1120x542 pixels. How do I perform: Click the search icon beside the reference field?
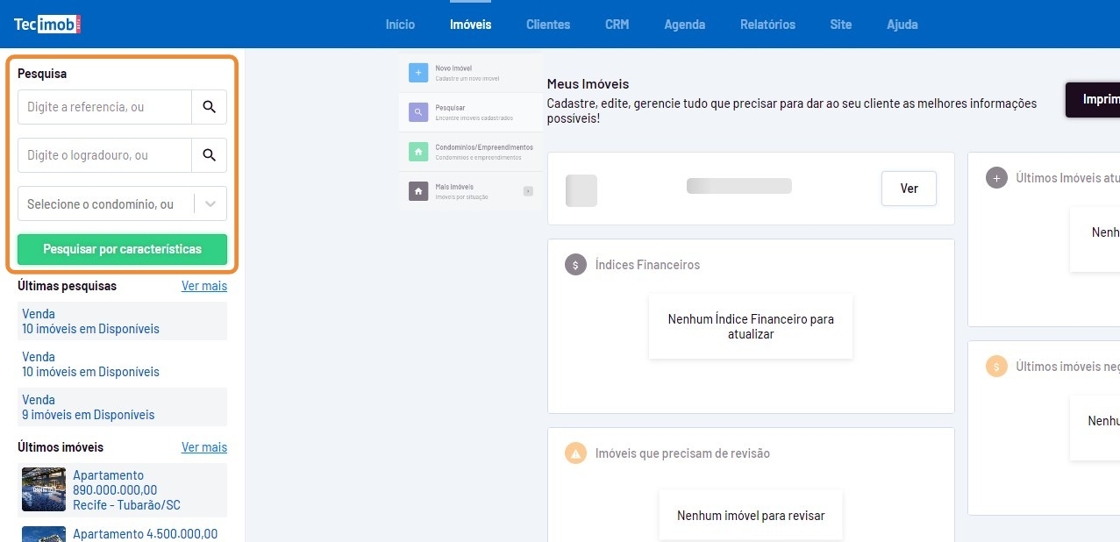click(x=209, y=107)
